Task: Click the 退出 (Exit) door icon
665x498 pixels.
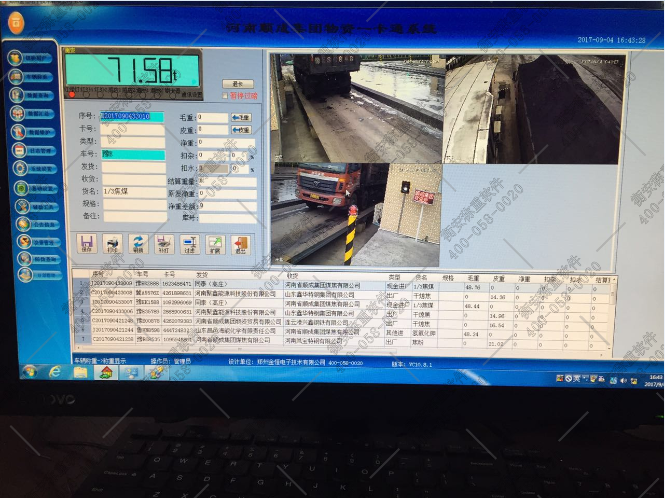Action: pyautogui.click(x=240, y=243)
